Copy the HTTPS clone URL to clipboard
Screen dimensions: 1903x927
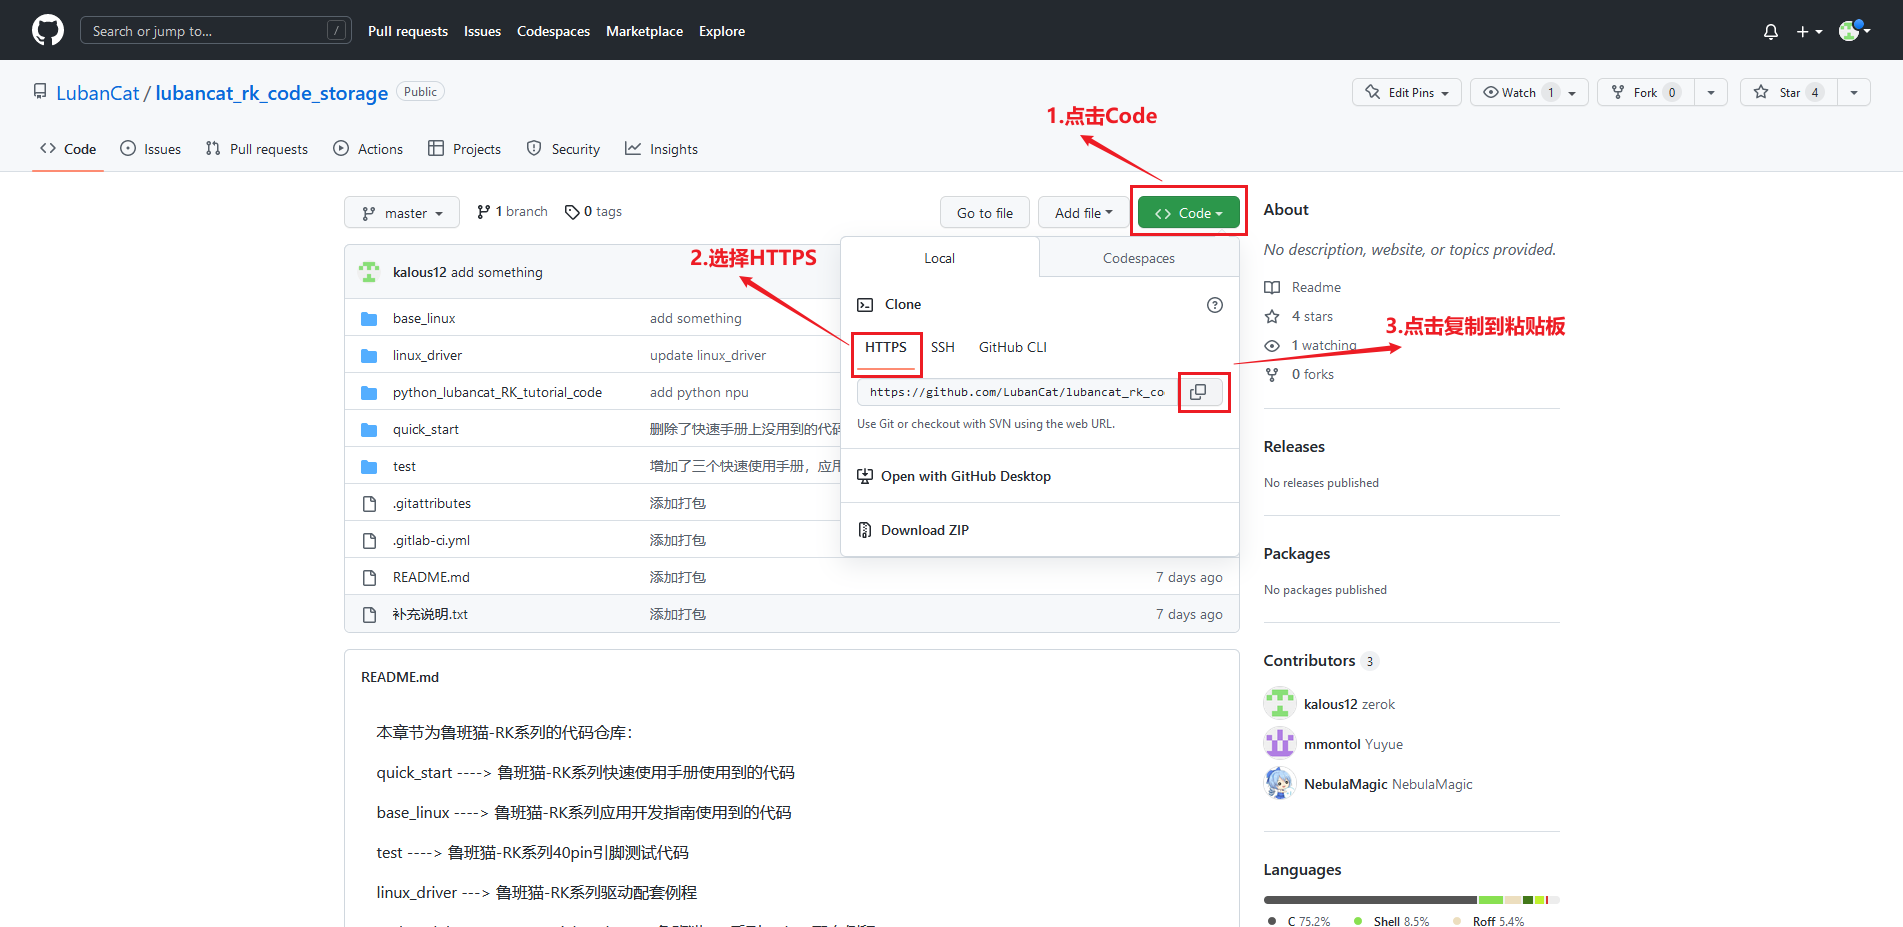point(1198,392)
